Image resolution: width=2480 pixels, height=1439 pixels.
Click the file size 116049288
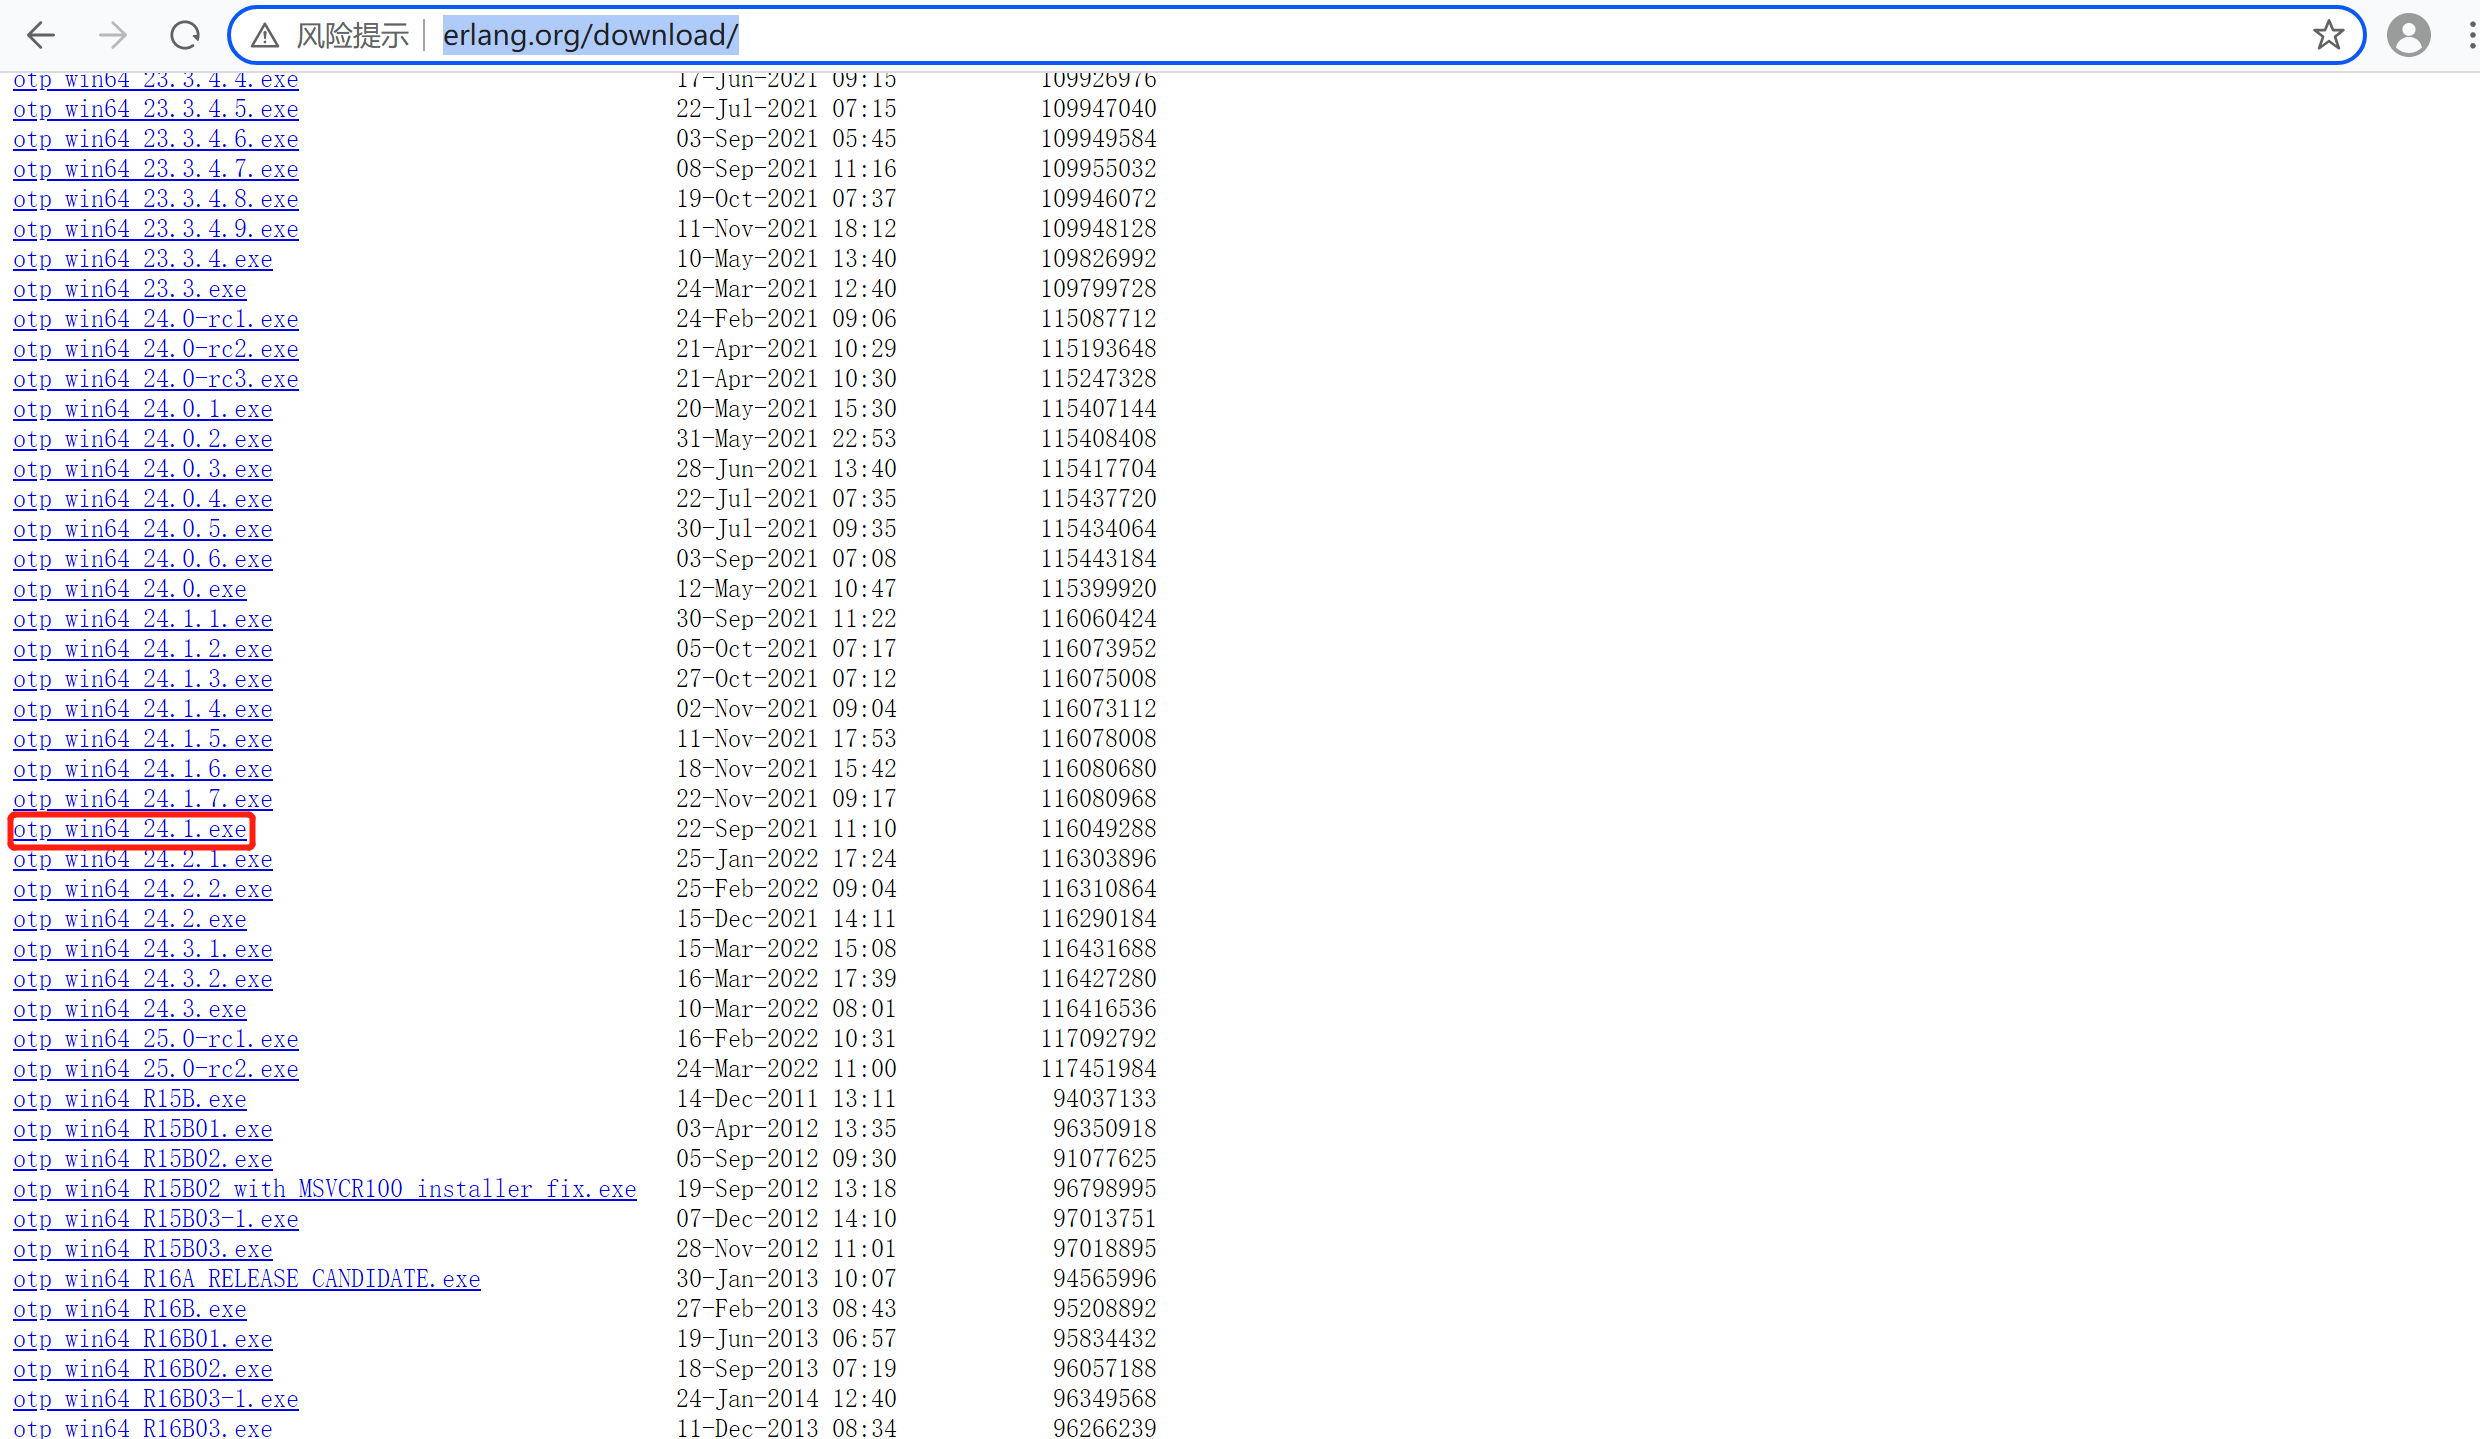pos(1098,829)
